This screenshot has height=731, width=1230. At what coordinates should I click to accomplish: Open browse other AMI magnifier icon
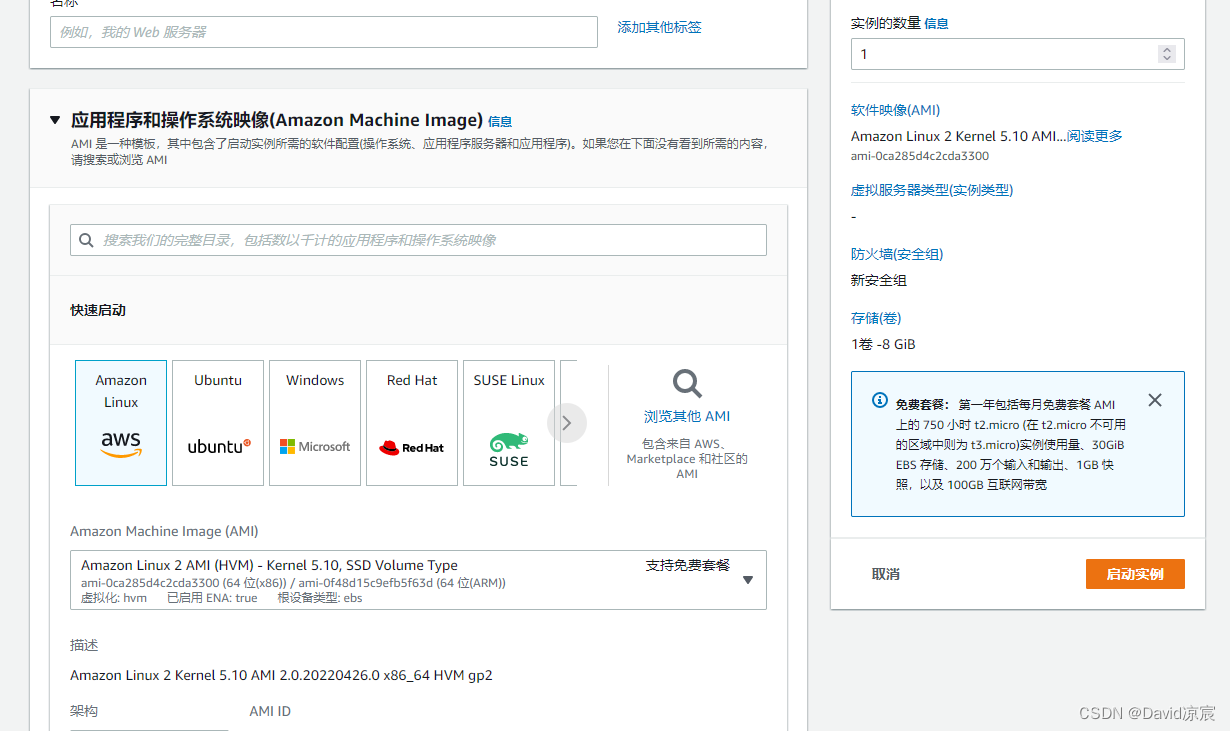[687, 383]
